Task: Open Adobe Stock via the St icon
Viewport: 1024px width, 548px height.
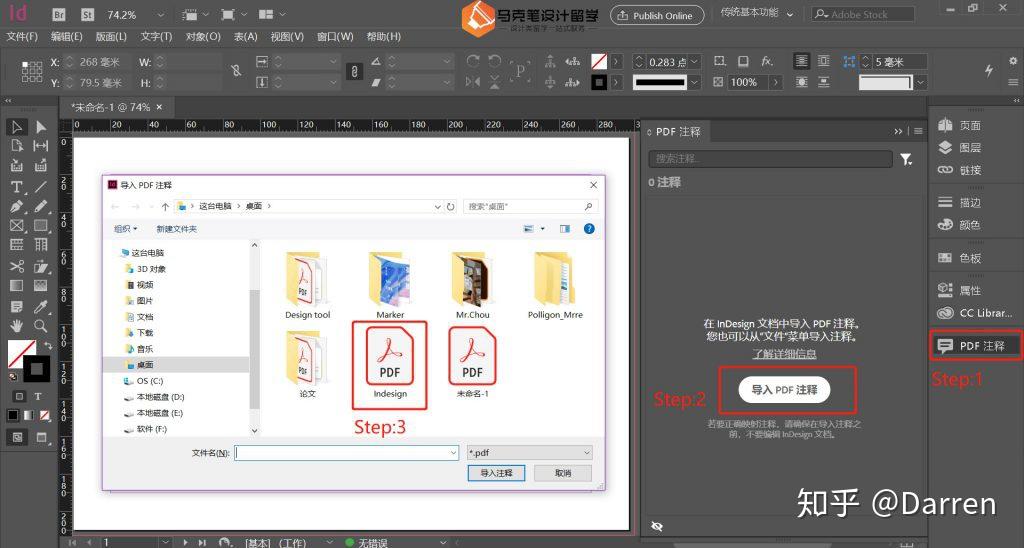Action: [x=88, y=14]
